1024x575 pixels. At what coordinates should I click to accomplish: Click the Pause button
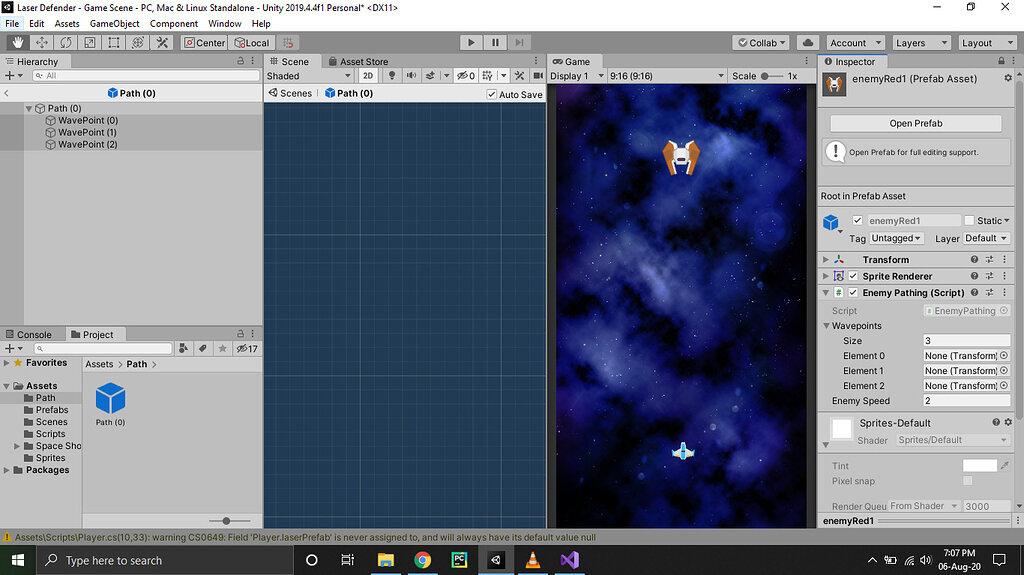(x=495, y=43)
